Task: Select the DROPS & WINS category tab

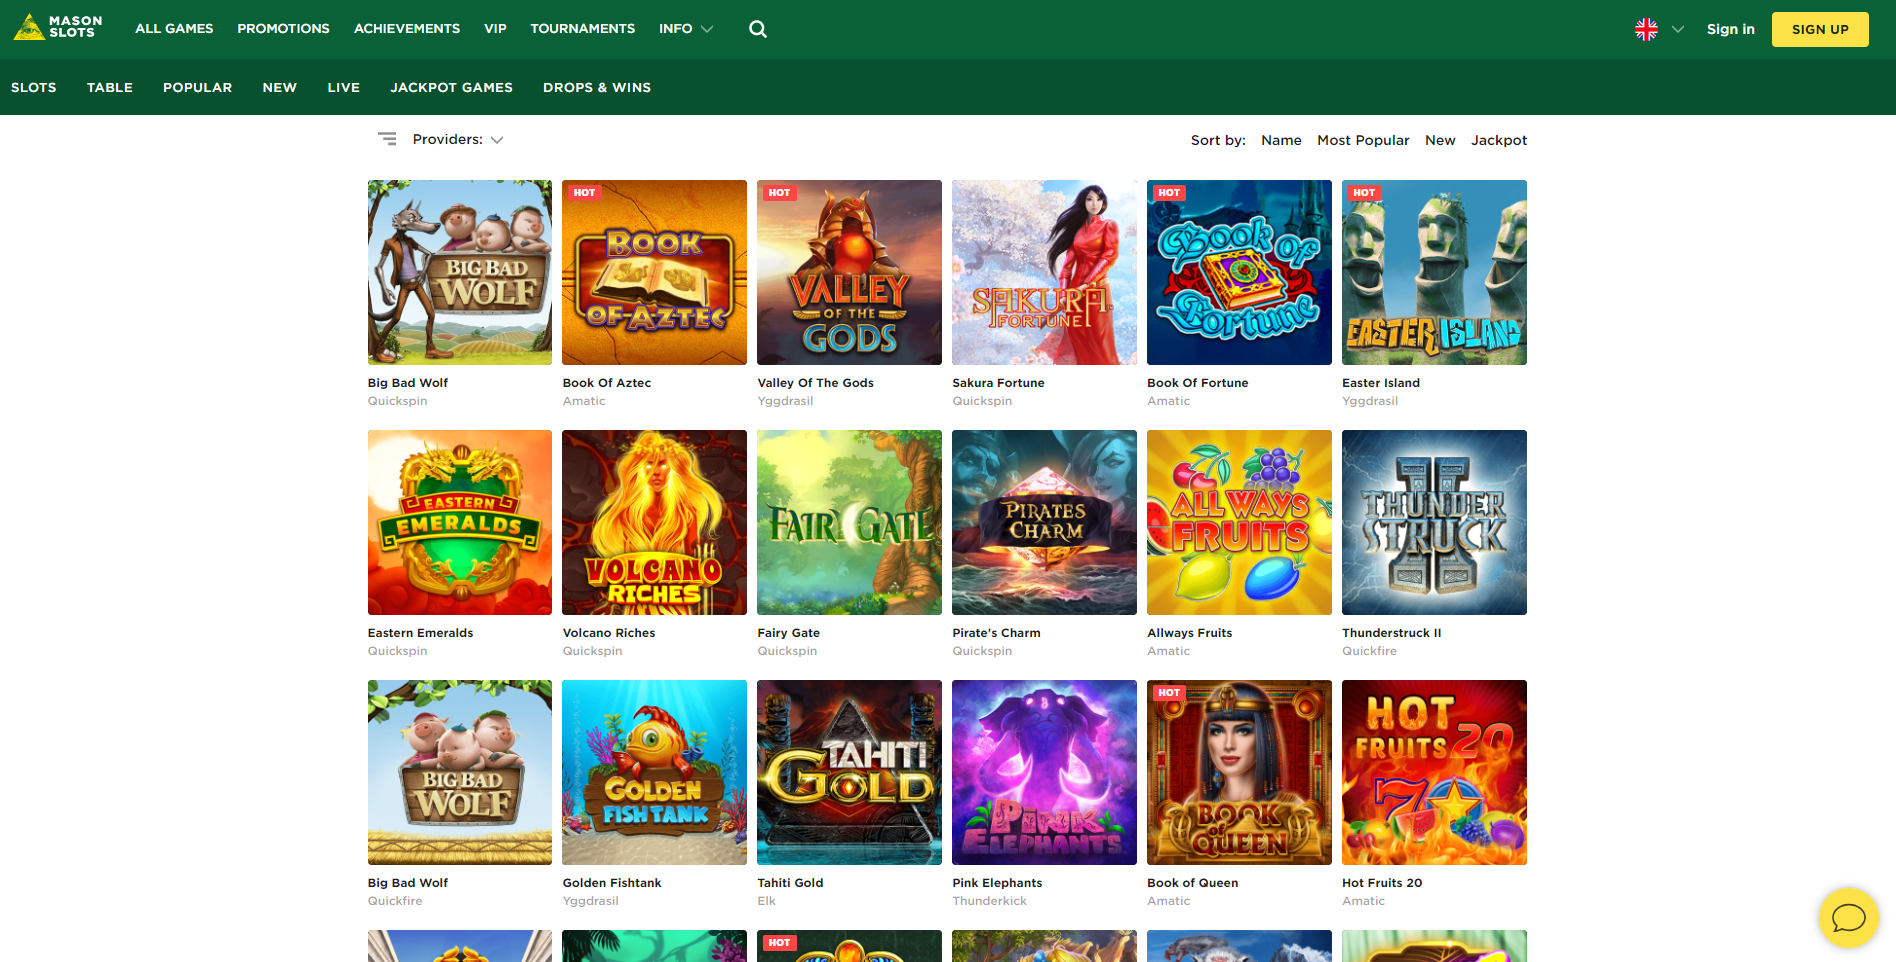Action: (597, 88)
